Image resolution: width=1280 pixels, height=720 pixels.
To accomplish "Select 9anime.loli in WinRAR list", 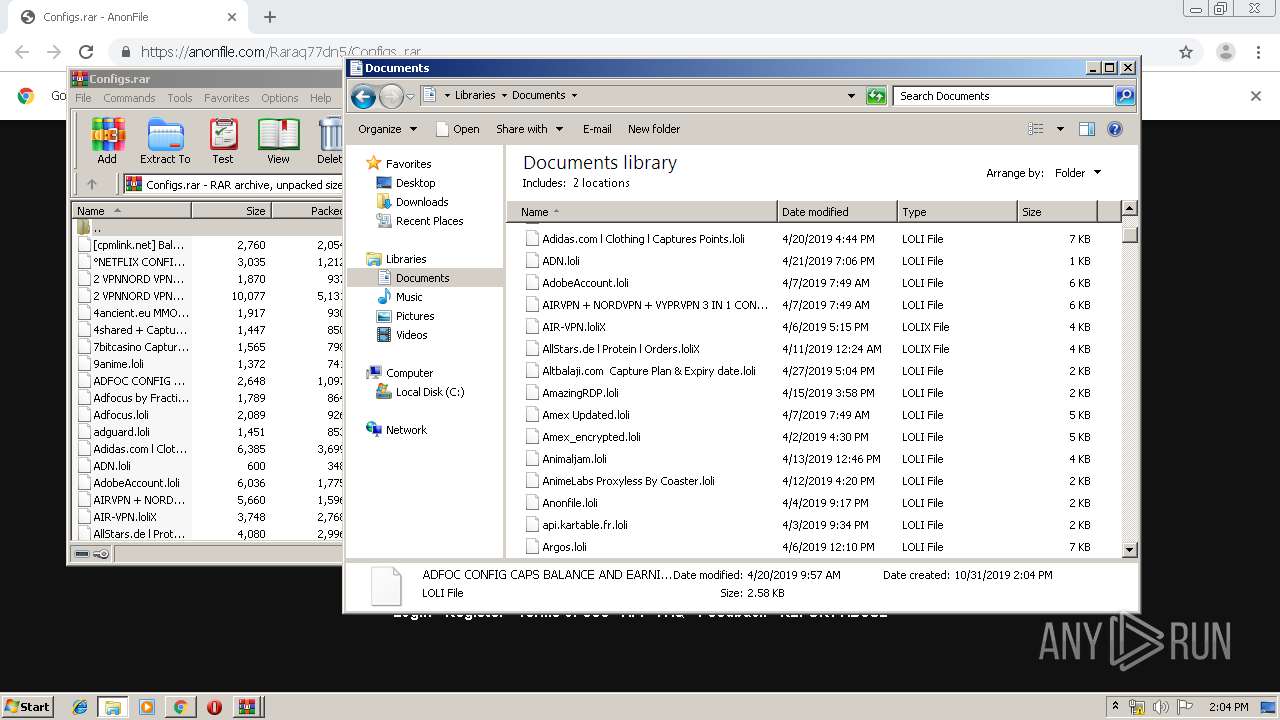I will 118,364.
